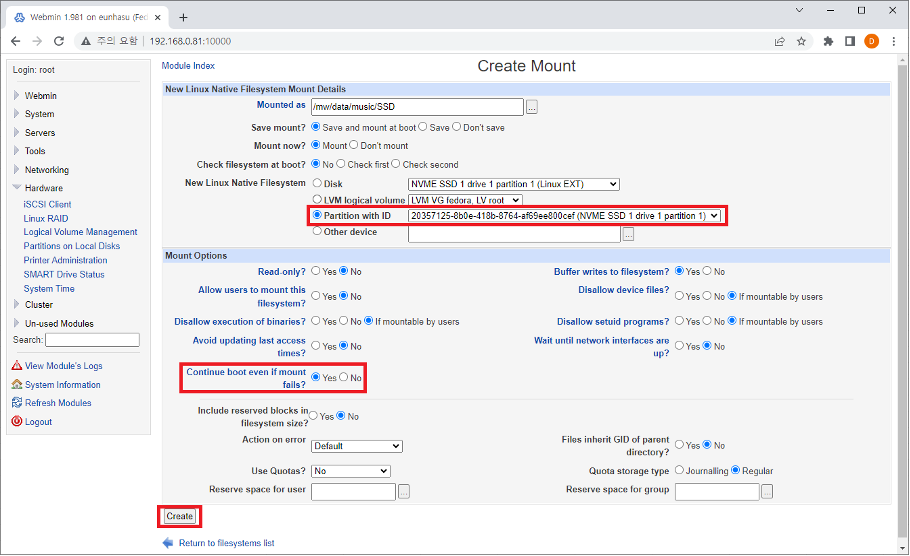
Task: Open the Use Quotas dropdown
Action: pyautogui.click(x=350, y=471)
